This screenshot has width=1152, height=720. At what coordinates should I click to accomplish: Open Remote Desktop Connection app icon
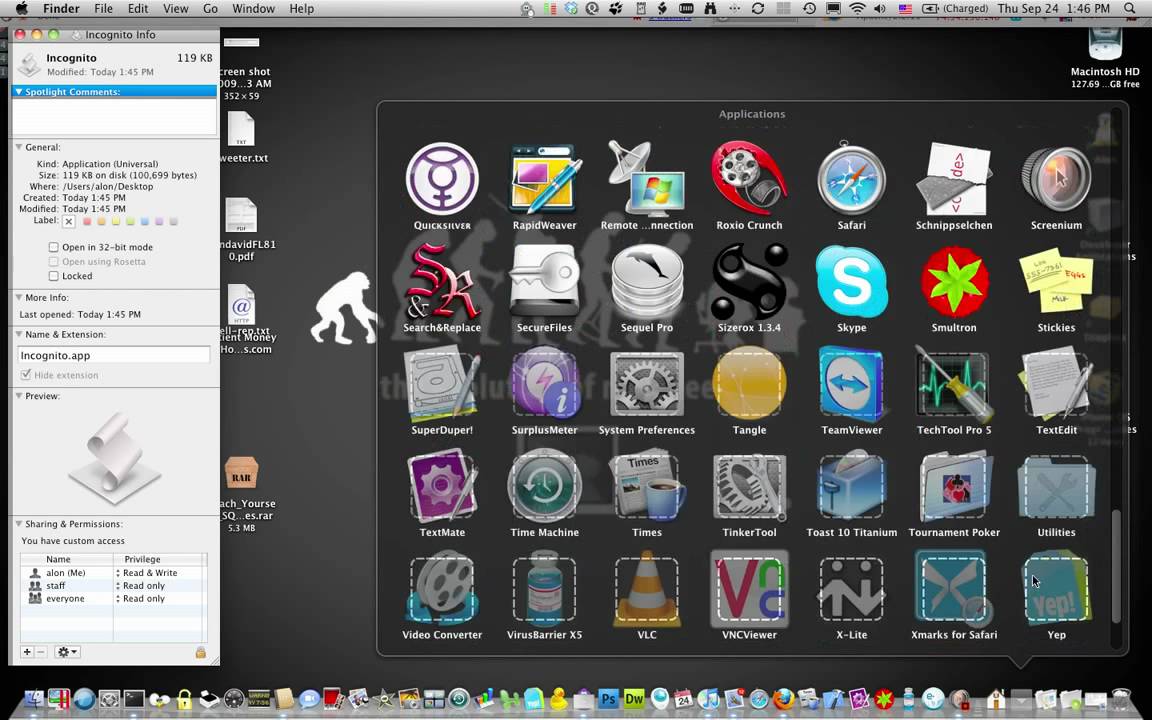[x=647, y=179]
